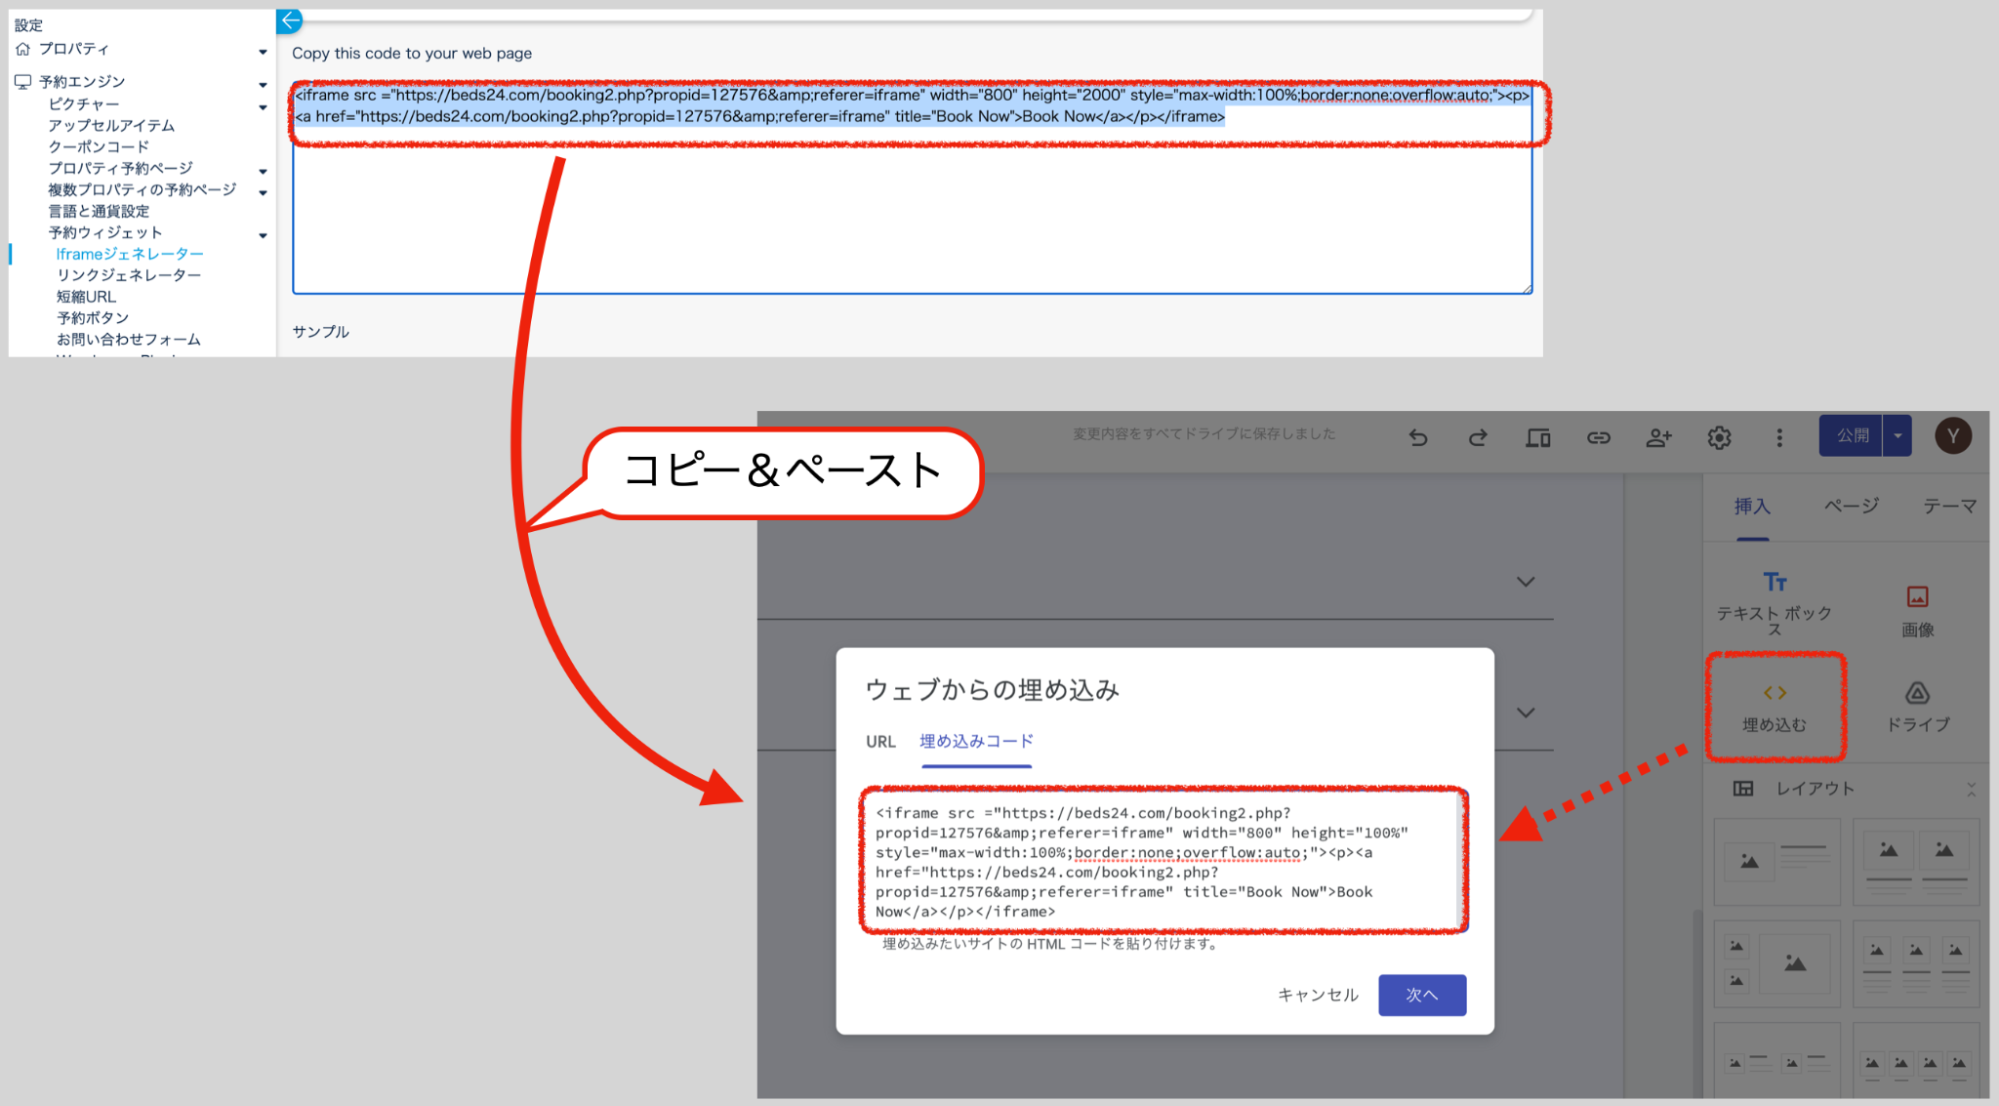Collapse the 予約エンジン menu section
The width and height of the screenshot is (1999, 1106).
pos(263,85)
